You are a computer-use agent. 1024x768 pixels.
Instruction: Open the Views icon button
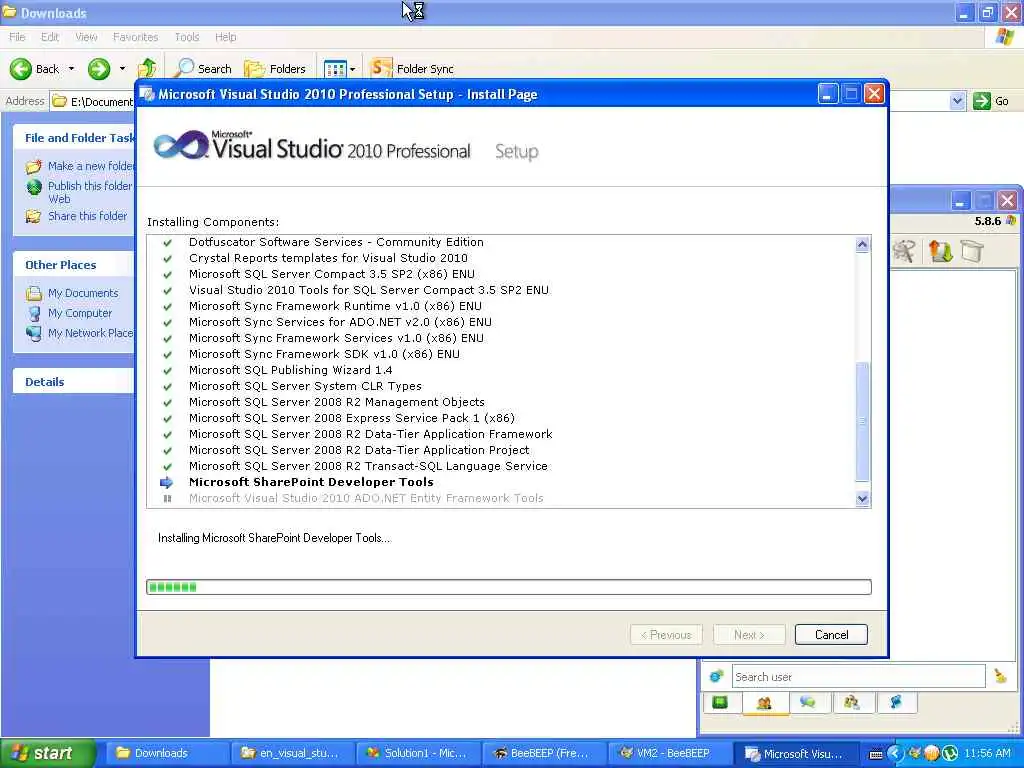(335, 69)
